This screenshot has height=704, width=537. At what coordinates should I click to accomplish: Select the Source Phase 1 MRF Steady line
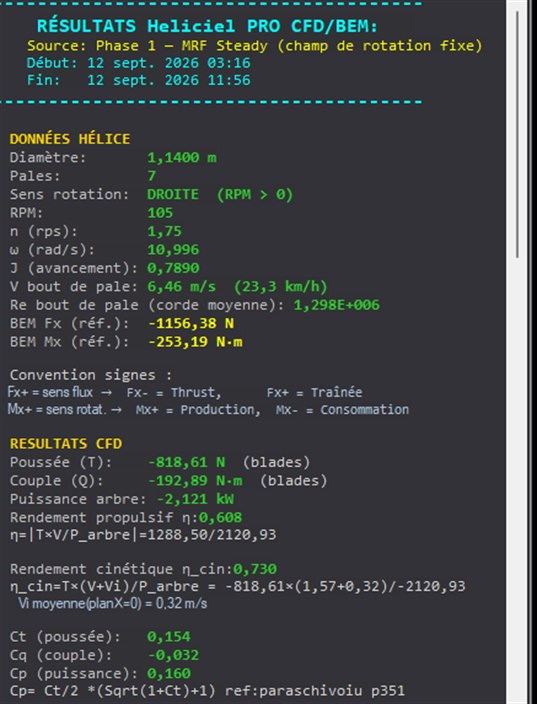[x=255, y=46]
